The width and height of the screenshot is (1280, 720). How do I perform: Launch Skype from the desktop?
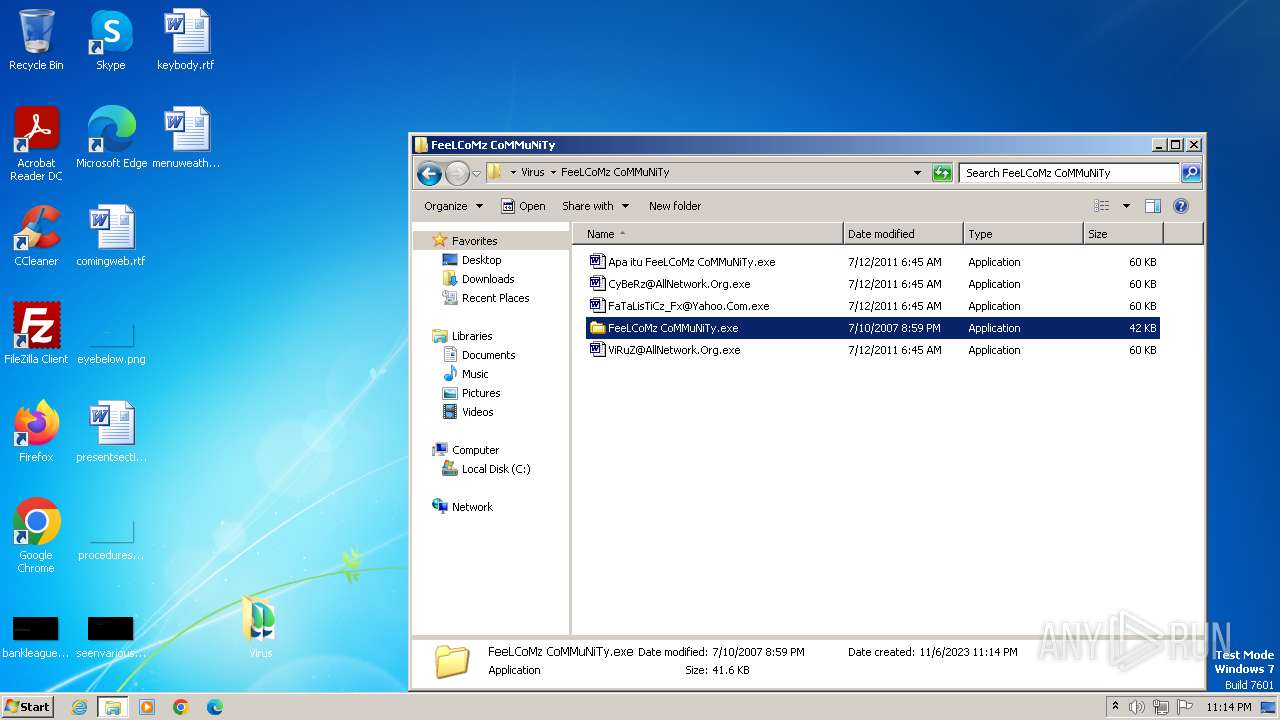click(110, 40)
